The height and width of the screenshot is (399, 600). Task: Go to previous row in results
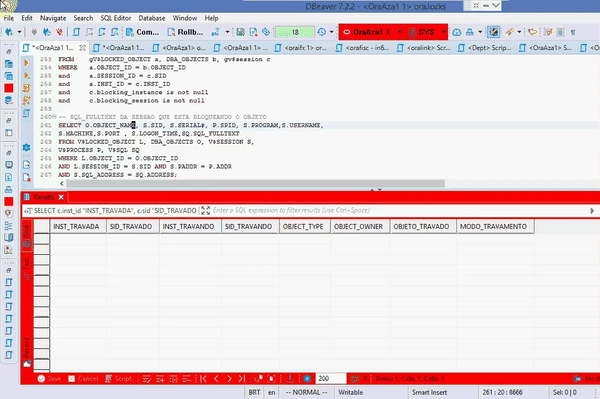(216, 378)
